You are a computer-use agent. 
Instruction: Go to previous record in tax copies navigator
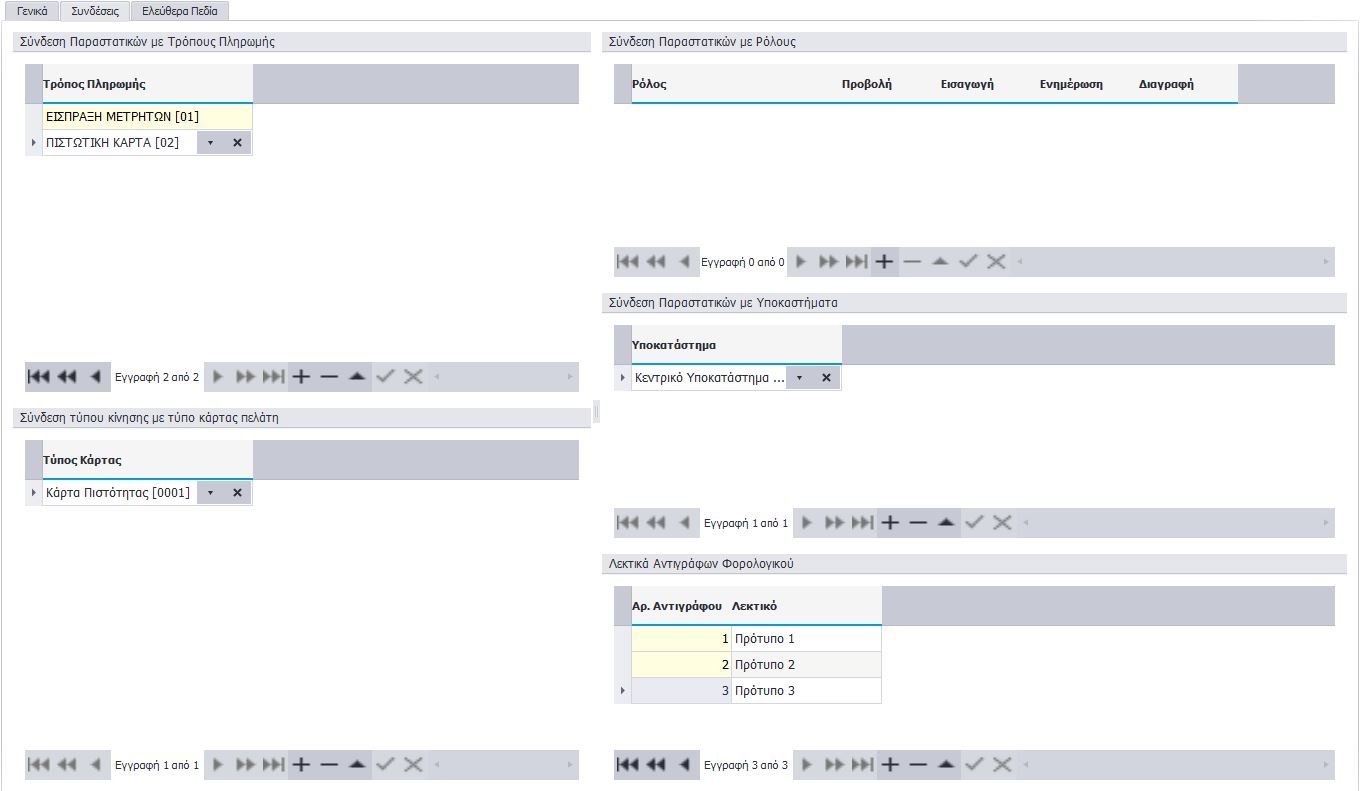click(685, 765)
